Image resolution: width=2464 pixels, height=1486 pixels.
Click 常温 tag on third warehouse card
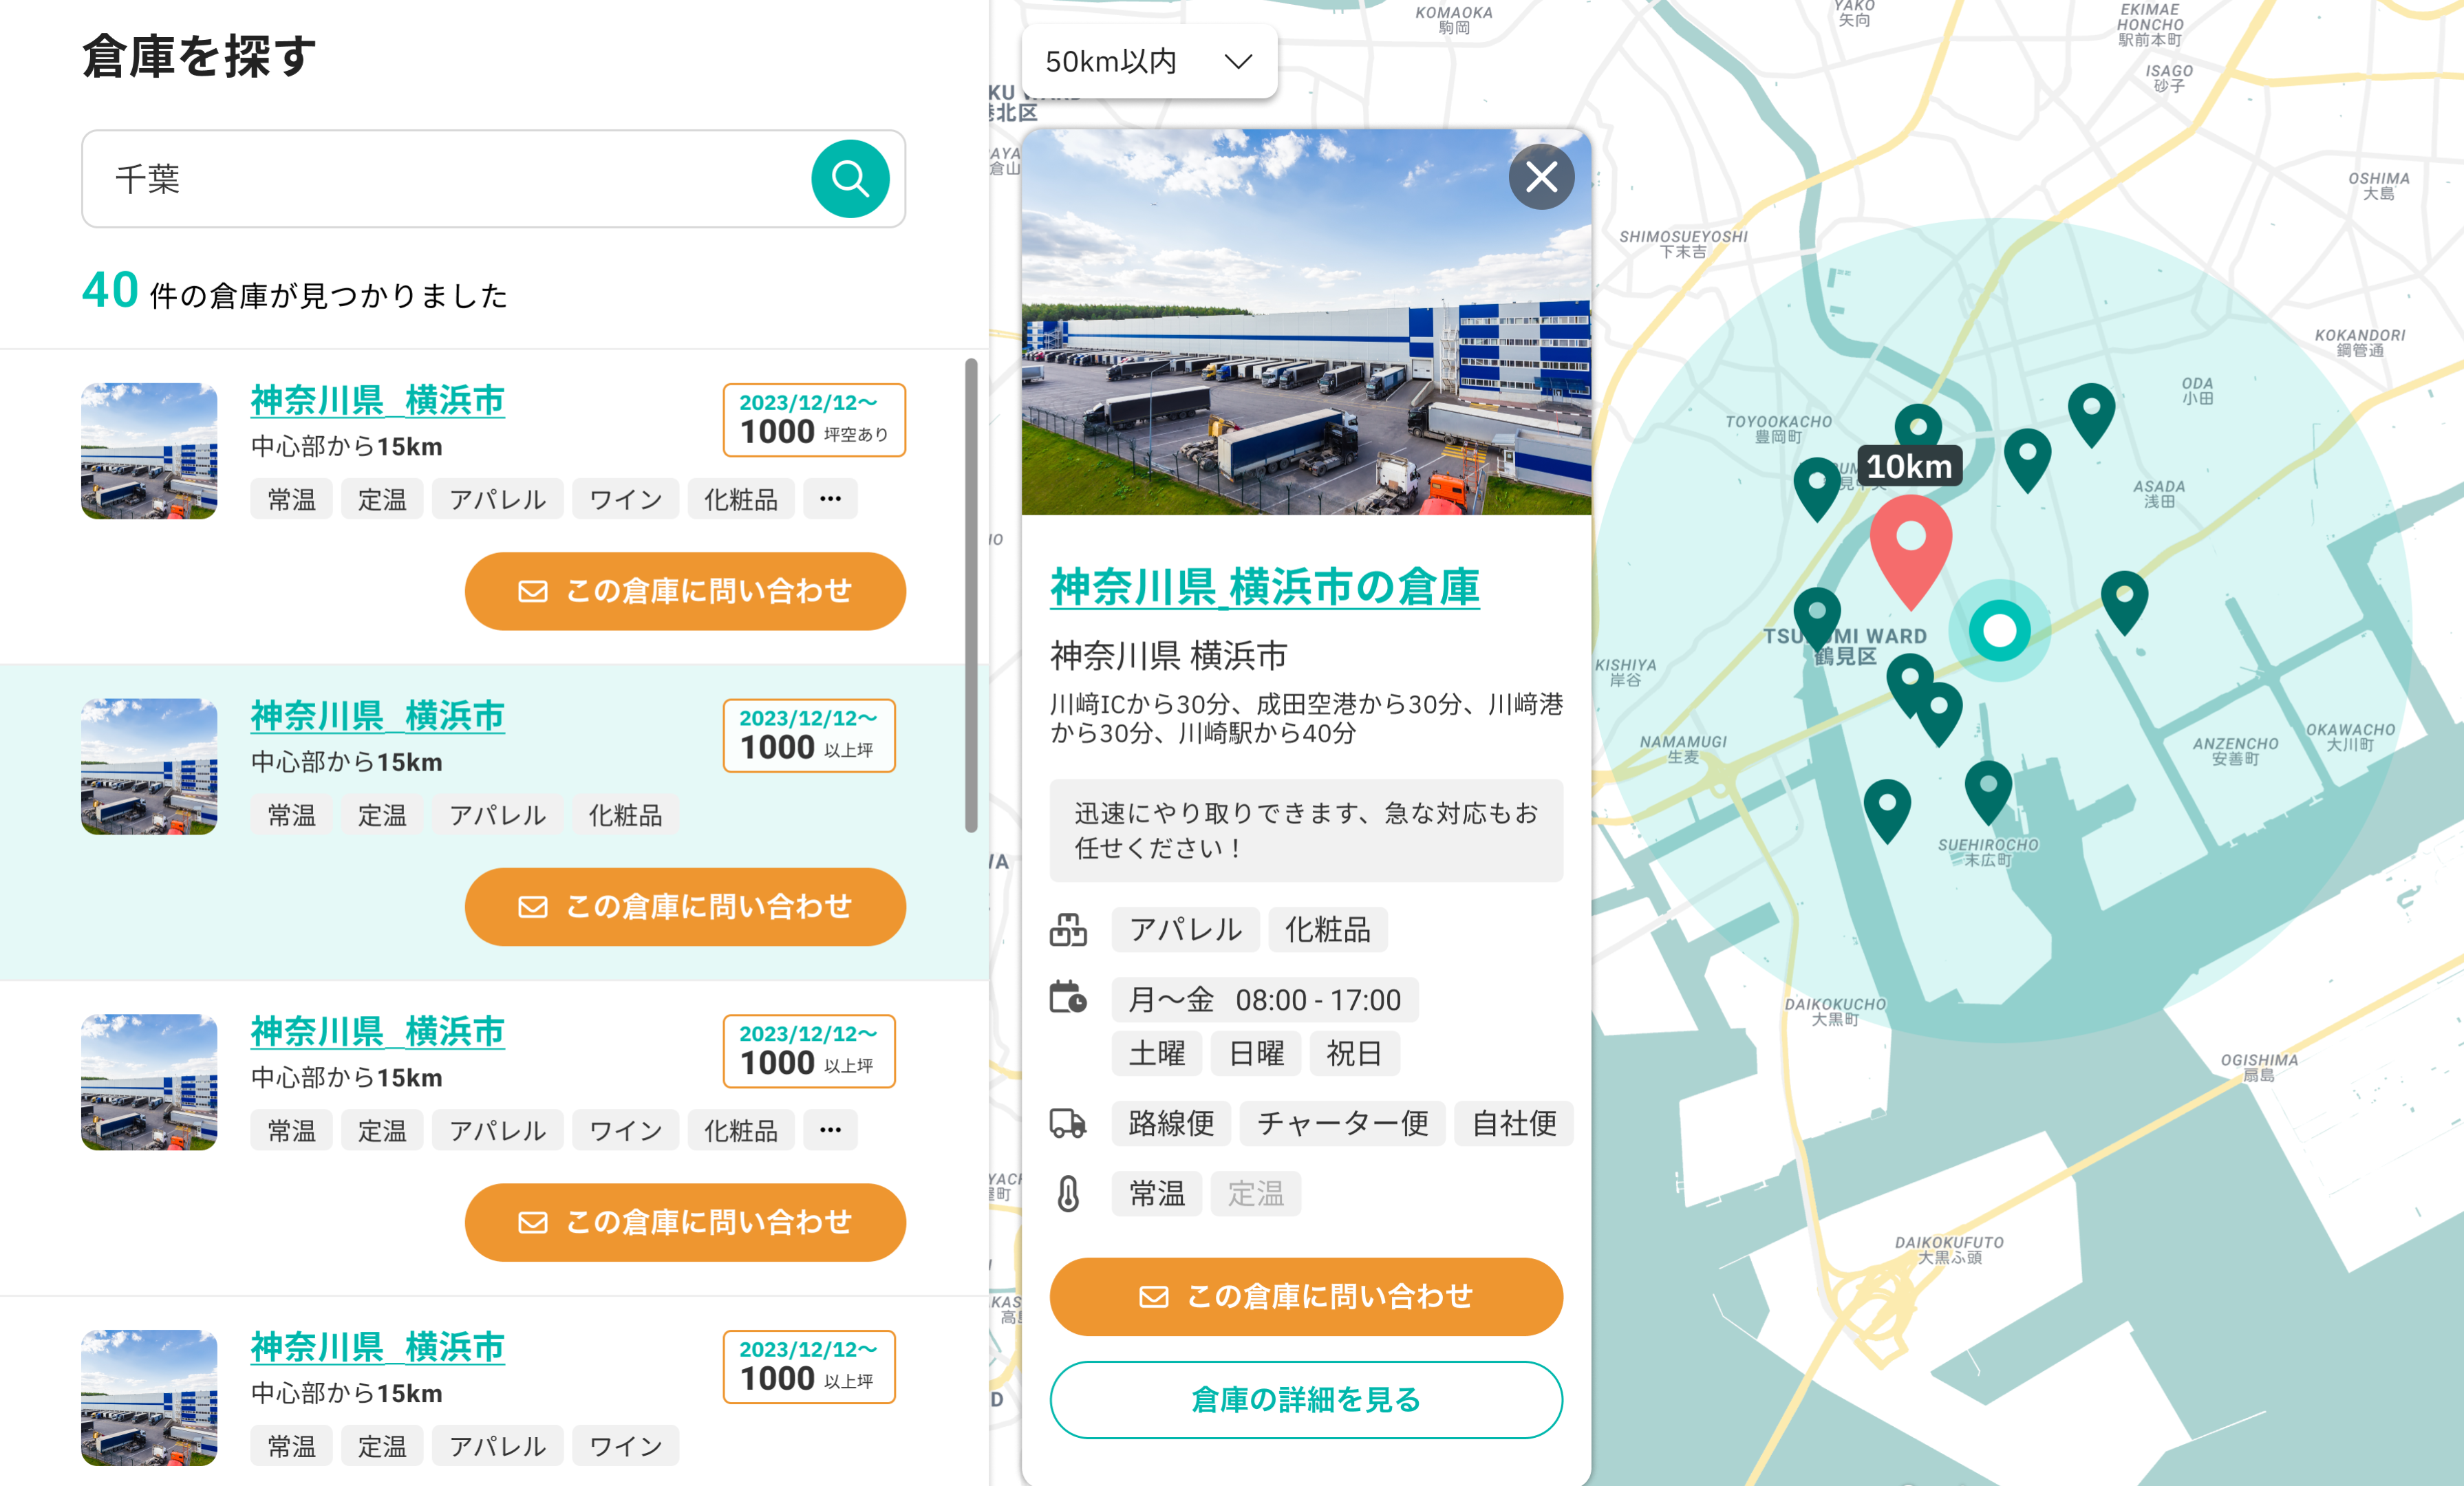(291, 1129)
